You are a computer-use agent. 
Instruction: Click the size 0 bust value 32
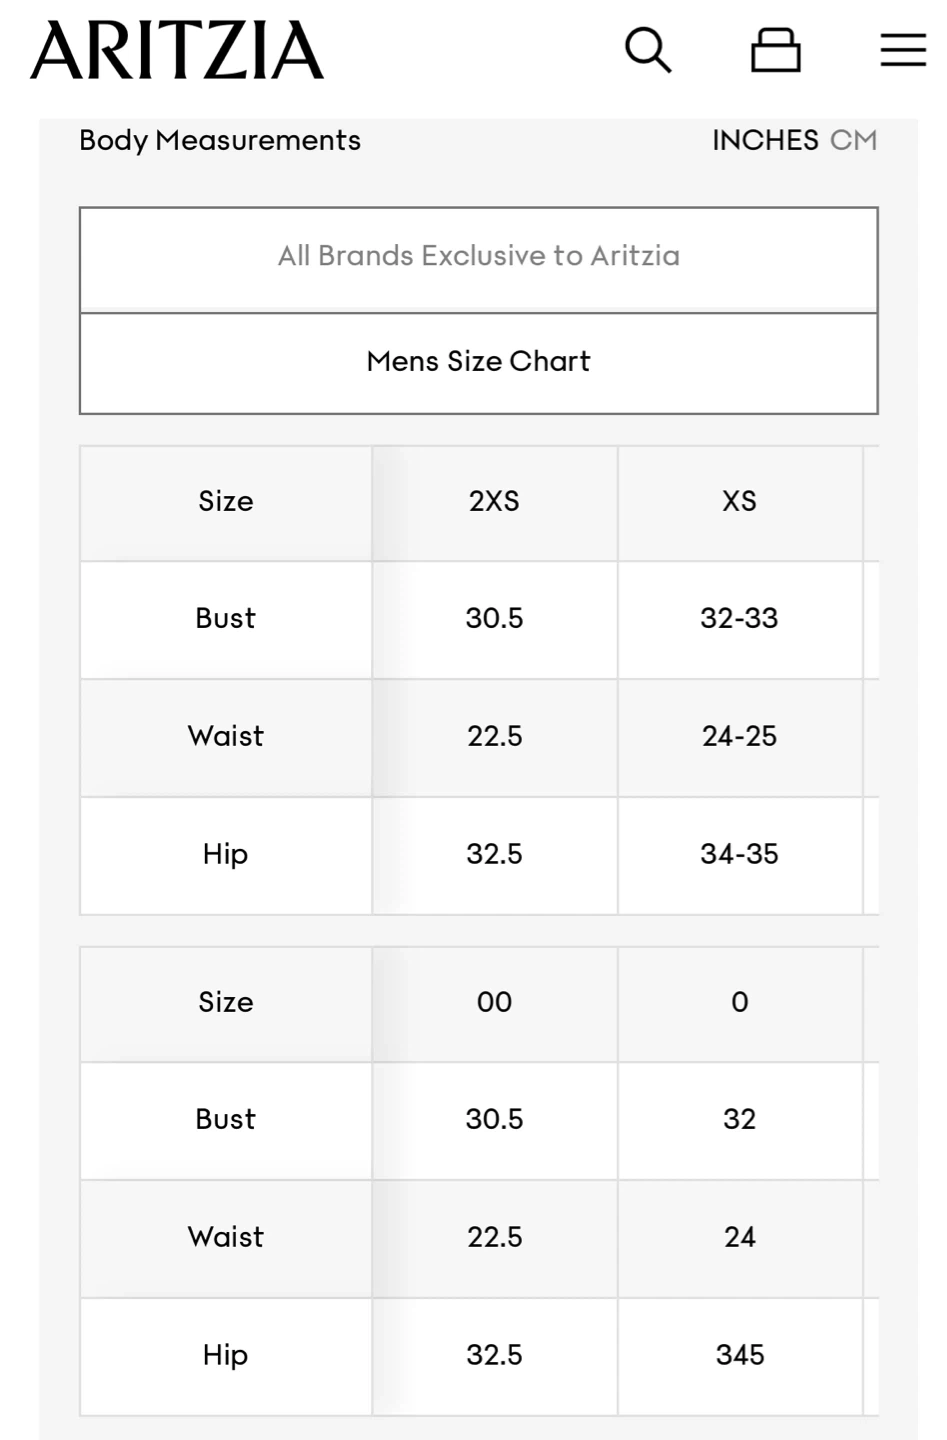click(740, 1119)
